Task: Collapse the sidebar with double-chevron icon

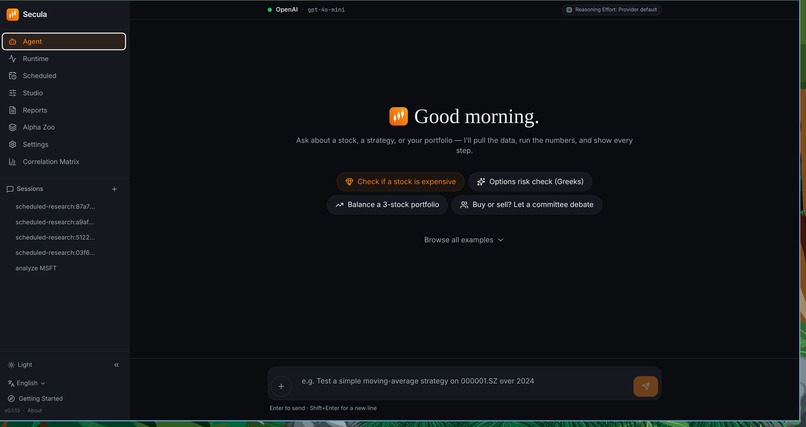Action: tap(116, 365)
